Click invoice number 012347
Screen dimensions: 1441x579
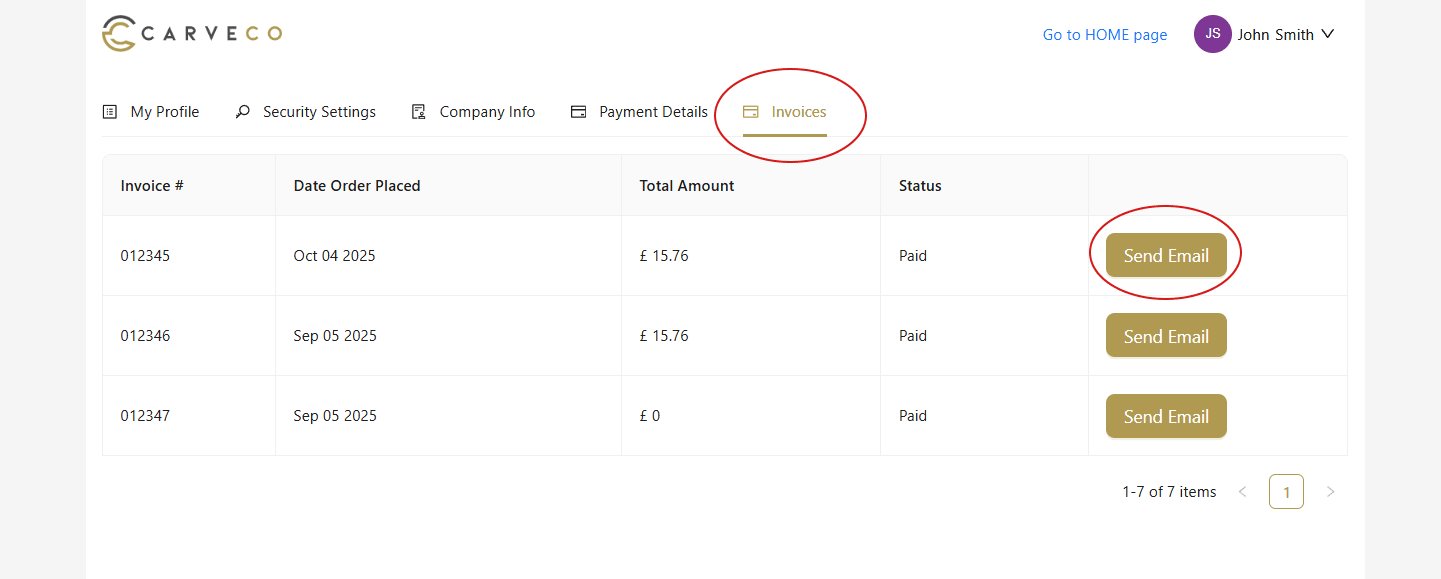pyautogui.click(x=146, y=416)
